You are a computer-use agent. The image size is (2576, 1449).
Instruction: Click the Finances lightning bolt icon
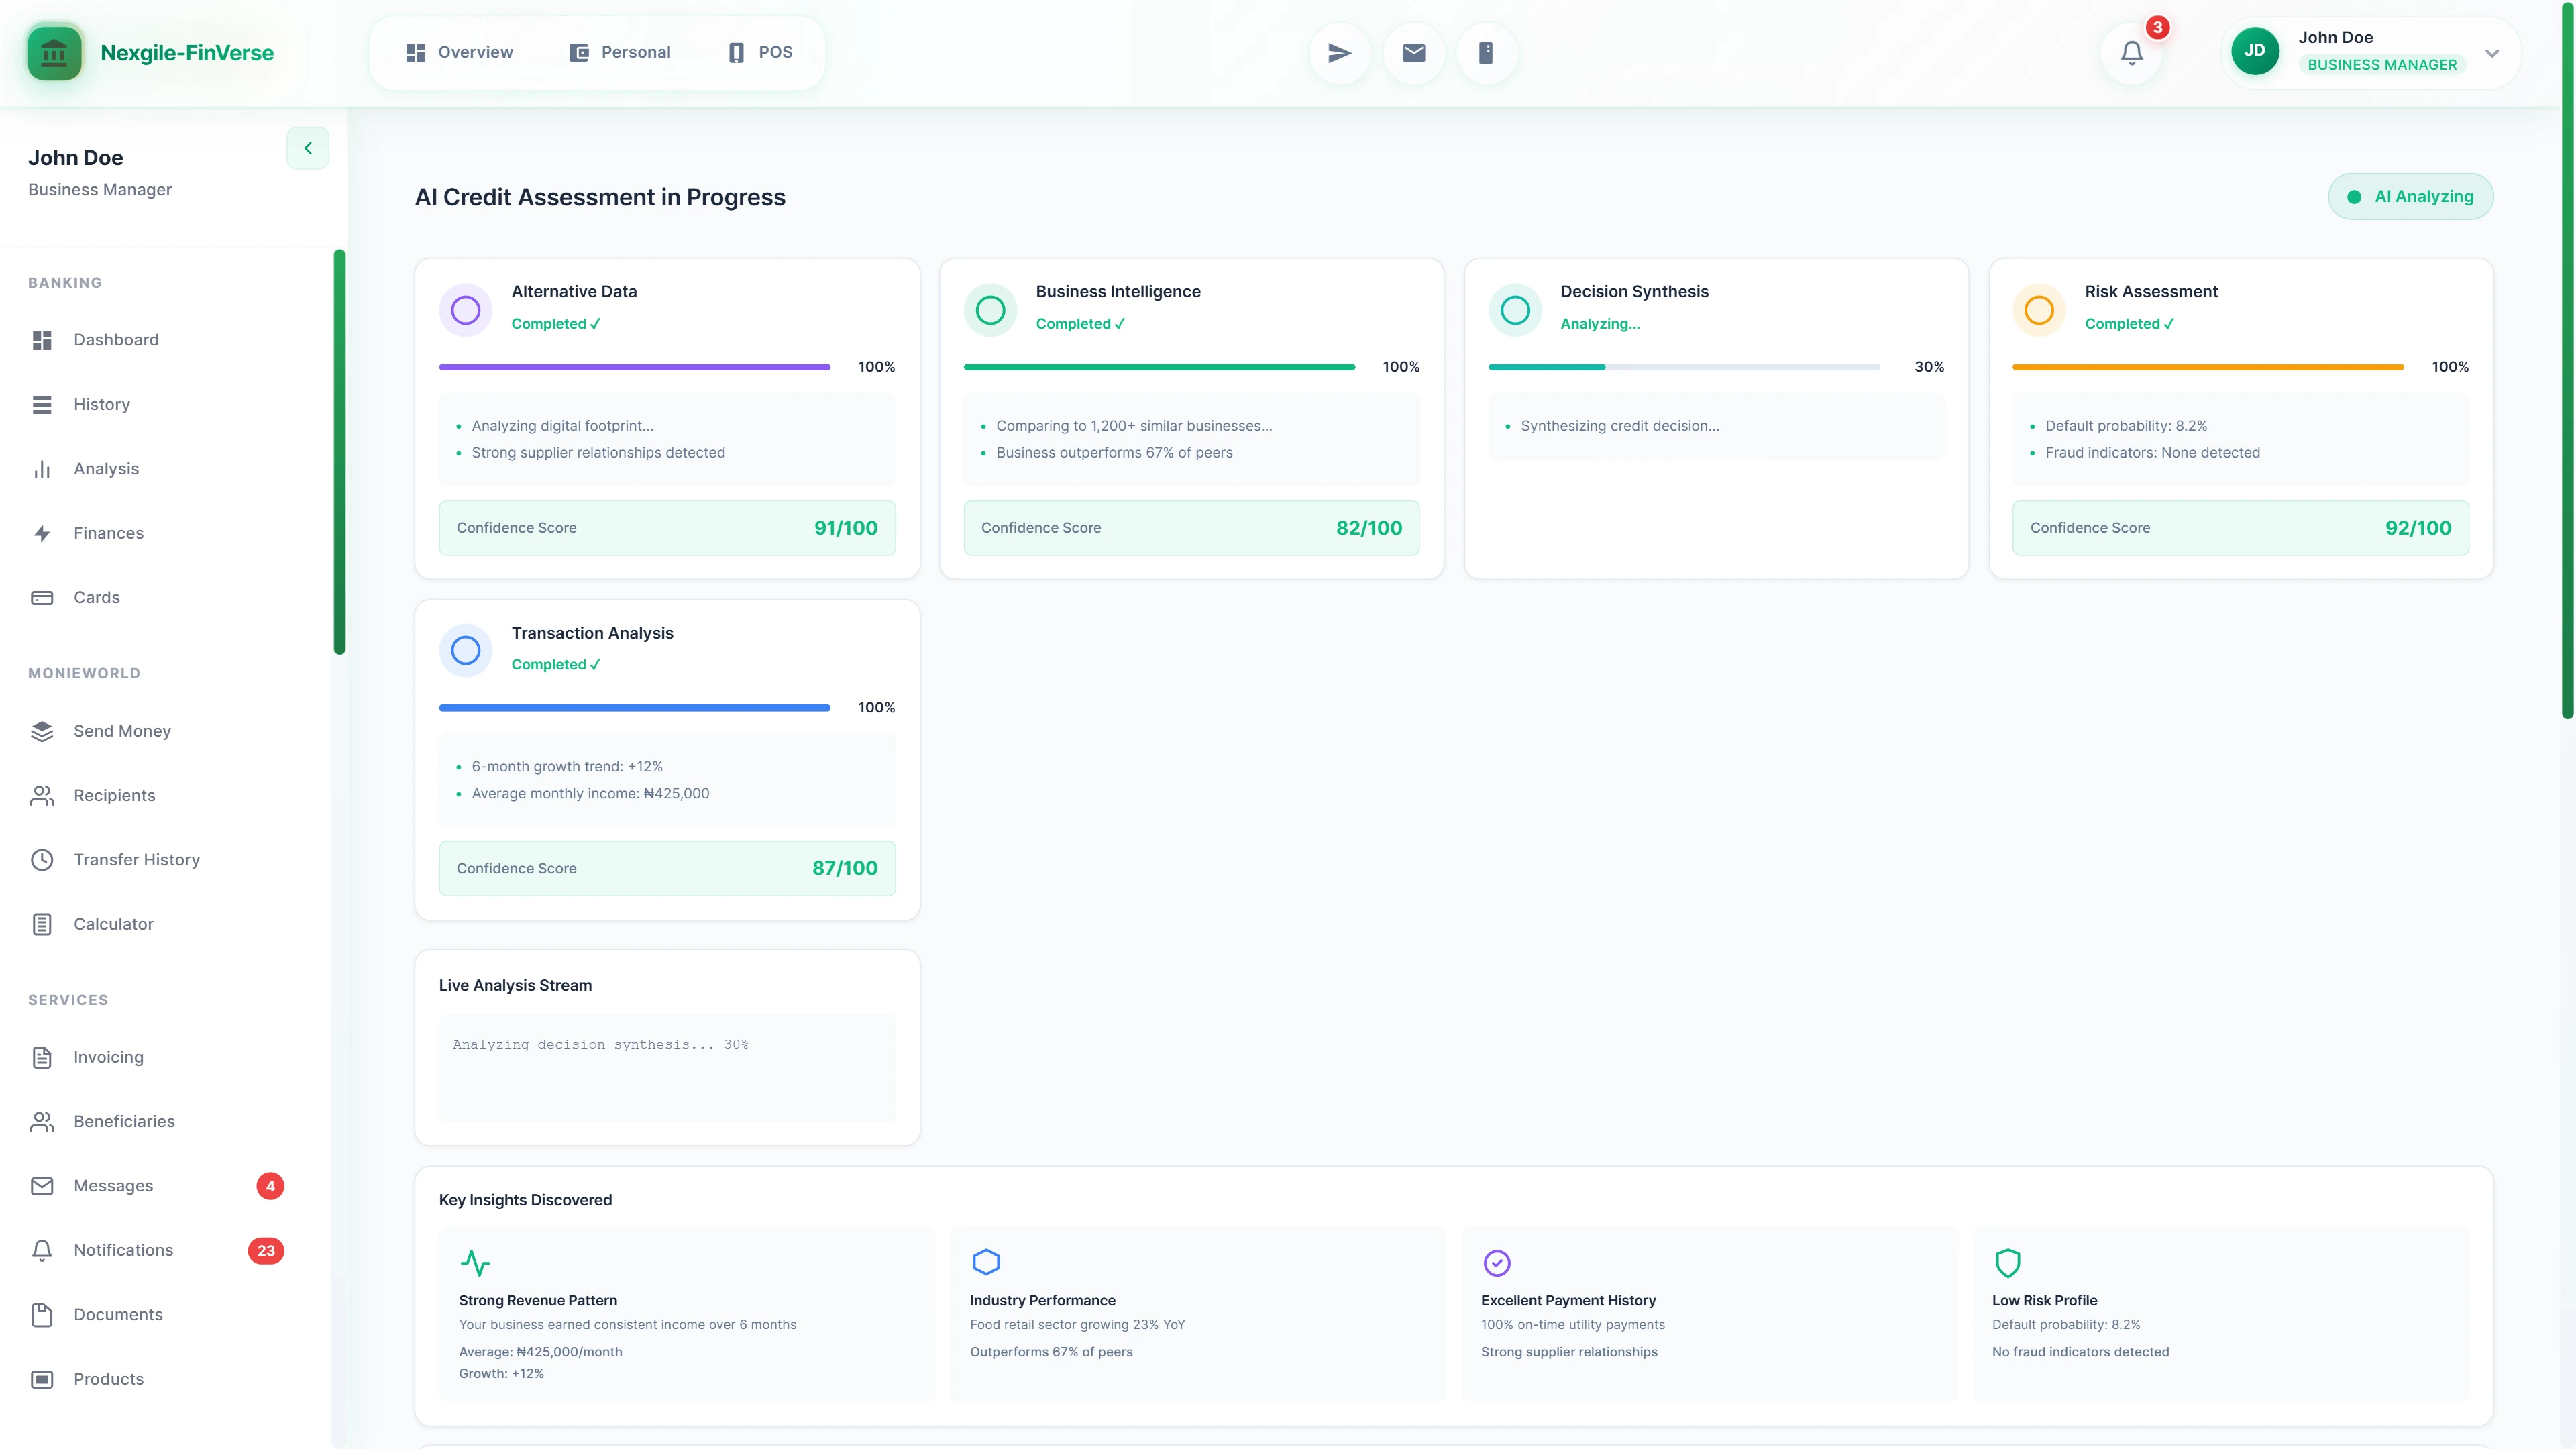point(42,533)
